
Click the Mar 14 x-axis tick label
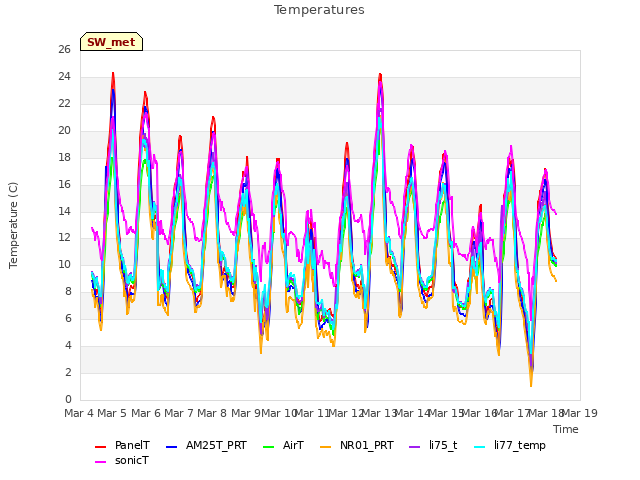click(413, 413)
